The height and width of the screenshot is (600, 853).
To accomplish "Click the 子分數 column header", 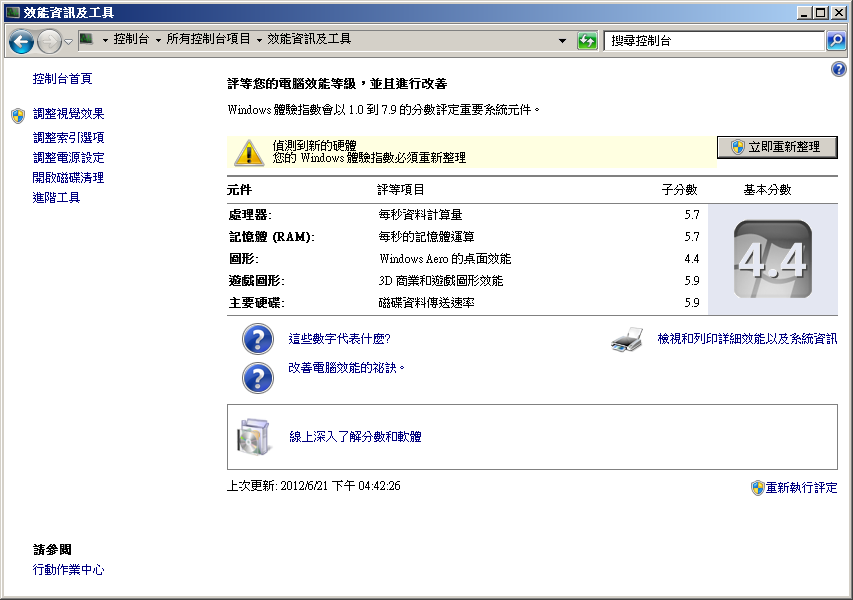I will [679, 190].
